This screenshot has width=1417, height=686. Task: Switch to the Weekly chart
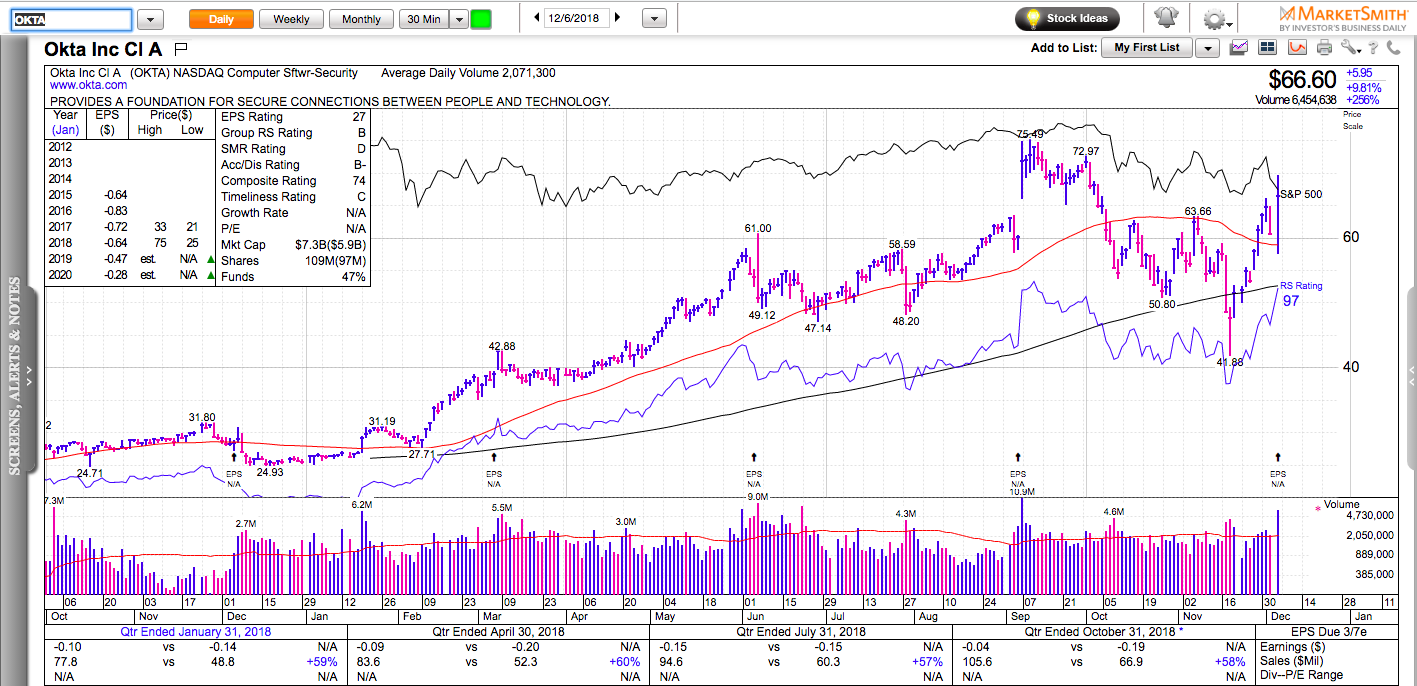(291, 19)
